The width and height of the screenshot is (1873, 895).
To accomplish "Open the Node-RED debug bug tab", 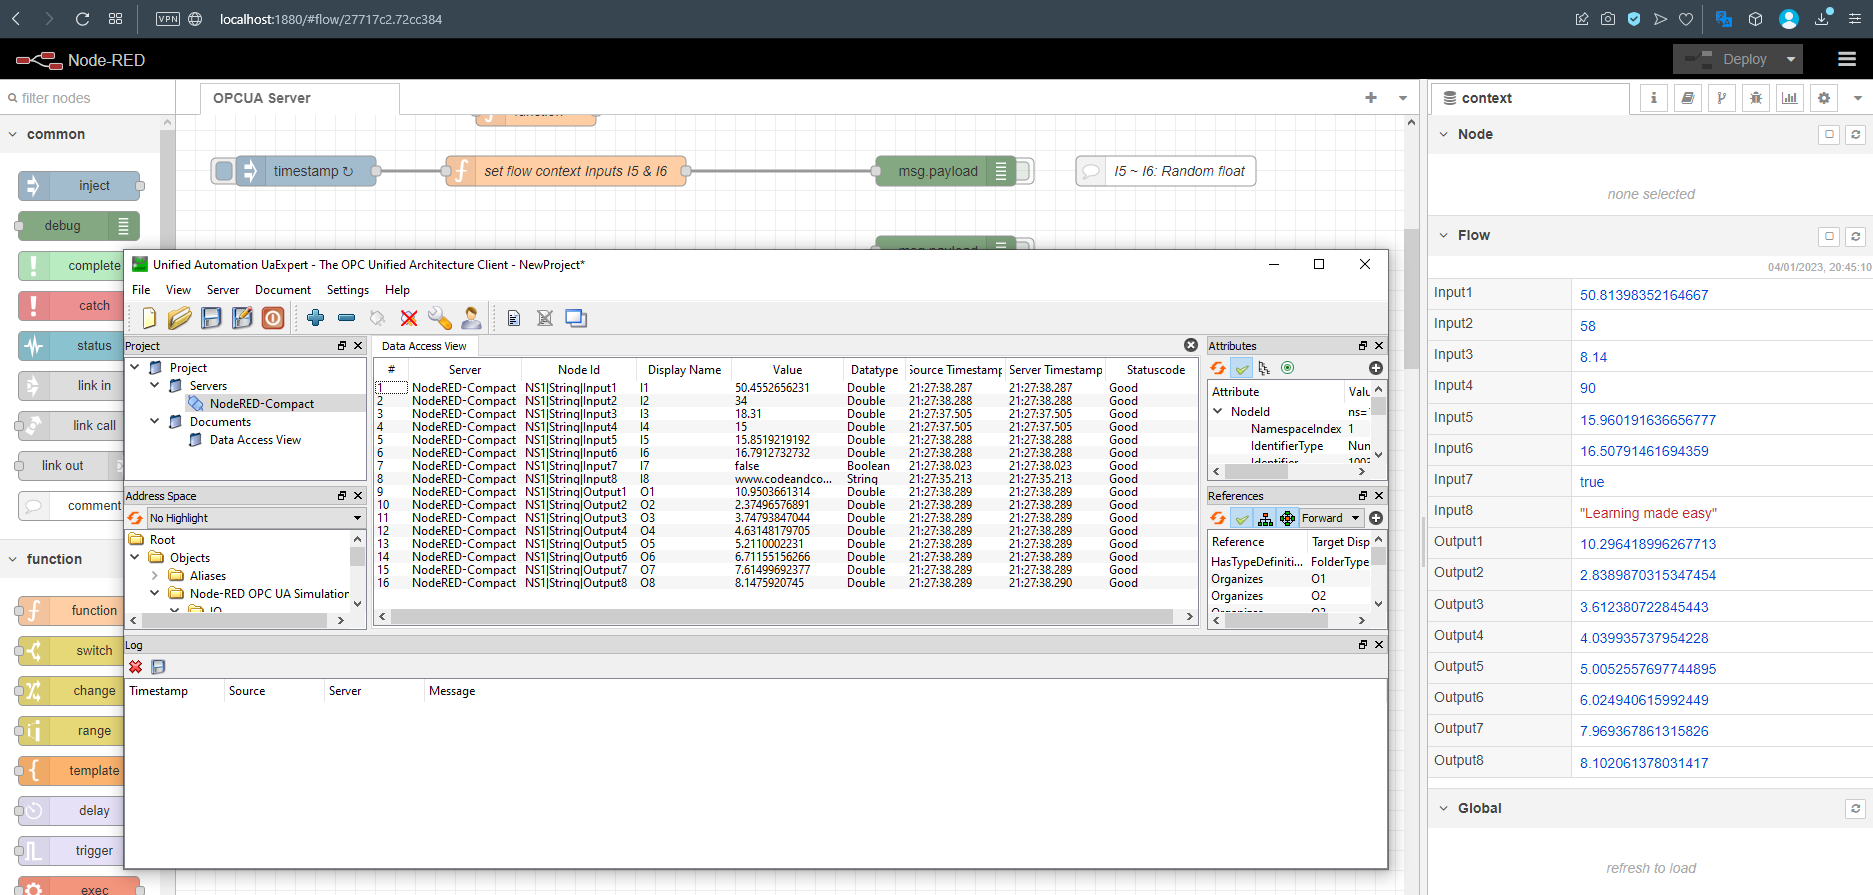I will pyautogui.click(x=1755, y=98).
